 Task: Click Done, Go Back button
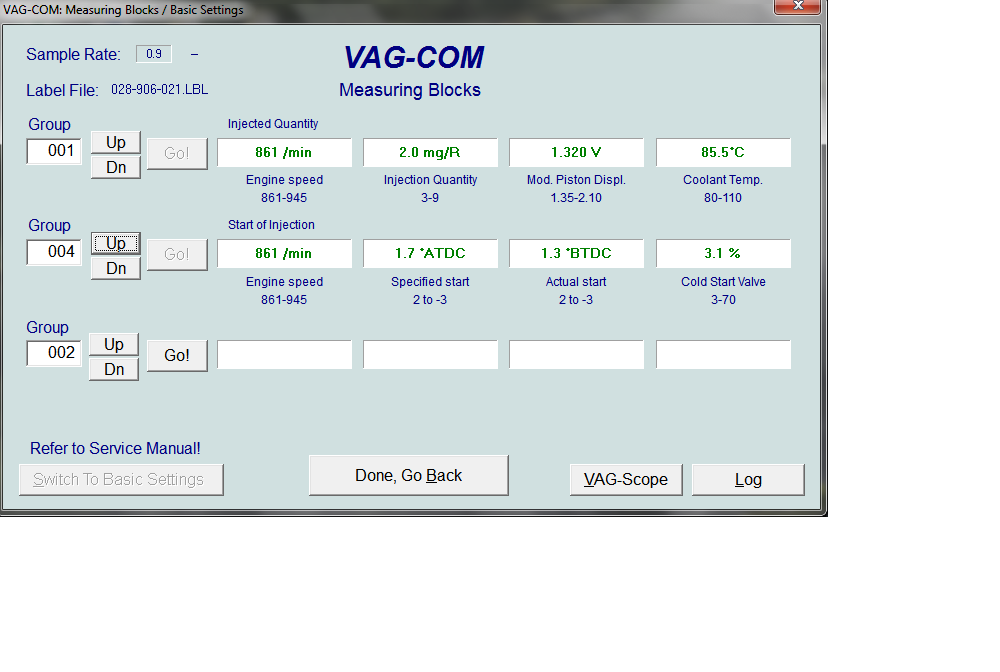[408, 475]
